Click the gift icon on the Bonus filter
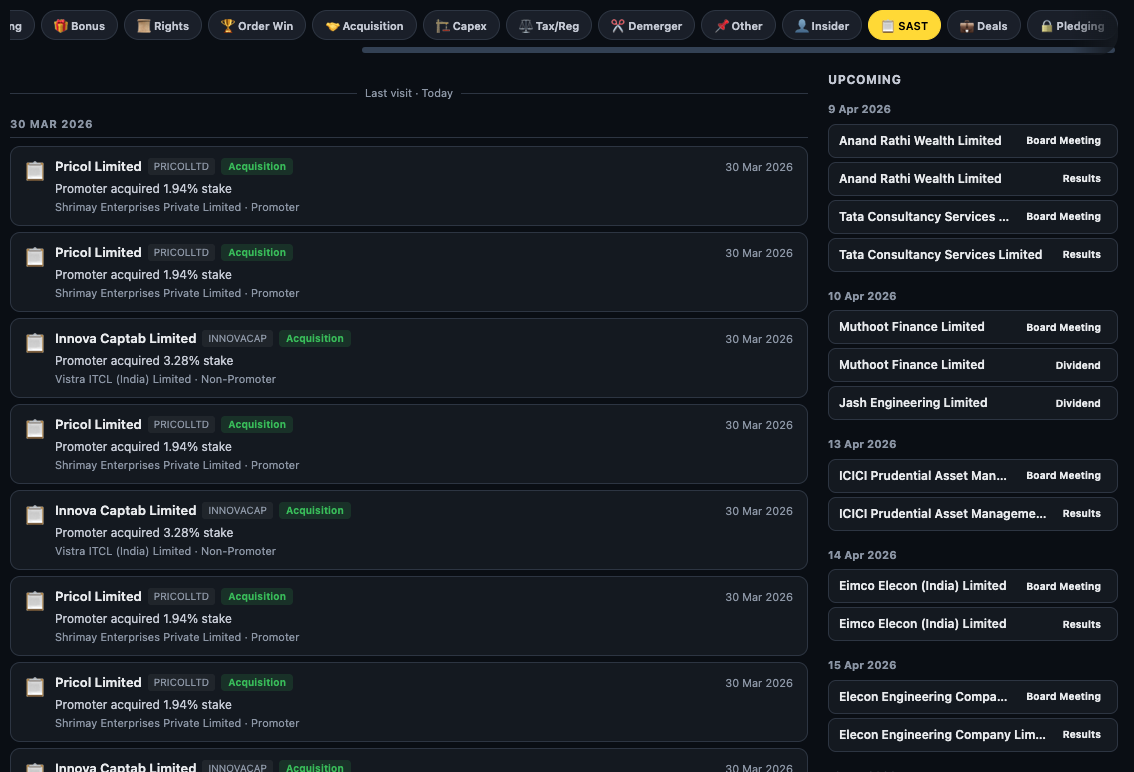This screenshot has width=1134, height=772. pyautogui.click(x=60, y=26)
